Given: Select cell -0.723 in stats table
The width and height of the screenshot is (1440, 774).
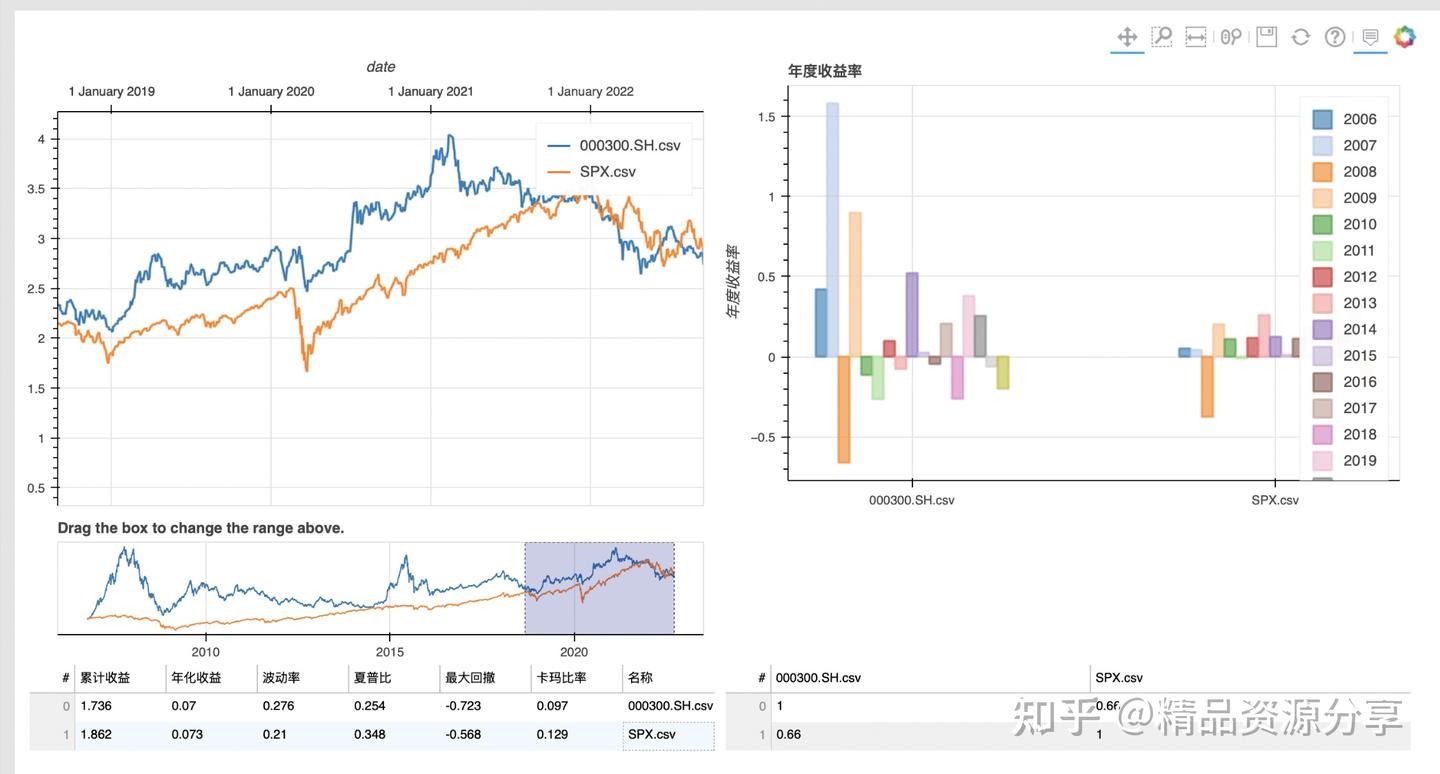Looking at the screenshot, I should point(485,706).
